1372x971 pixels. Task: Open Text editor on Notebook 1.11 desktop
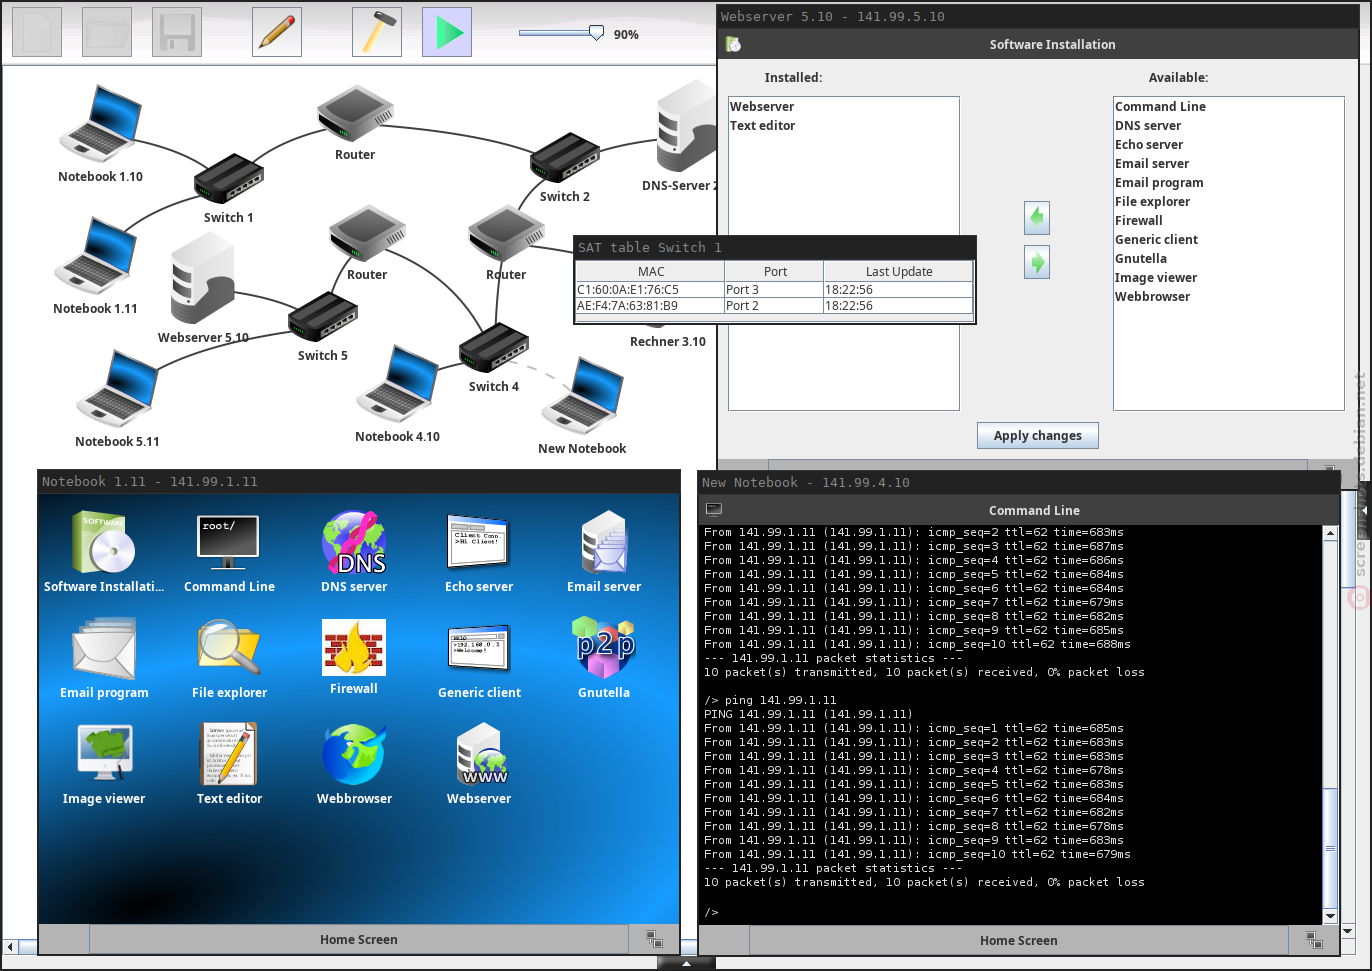tap(229, 764)
